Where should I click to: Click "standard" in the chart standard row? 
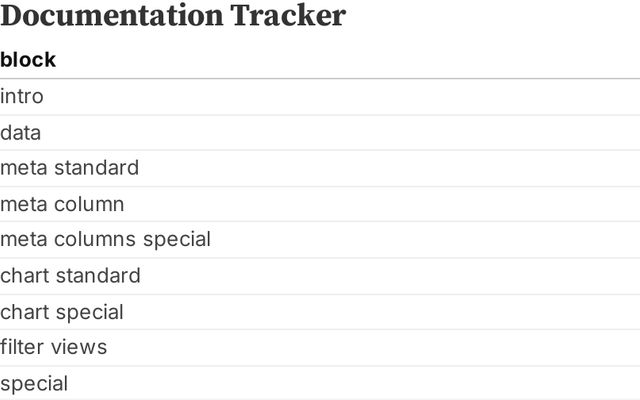[98, 275]
